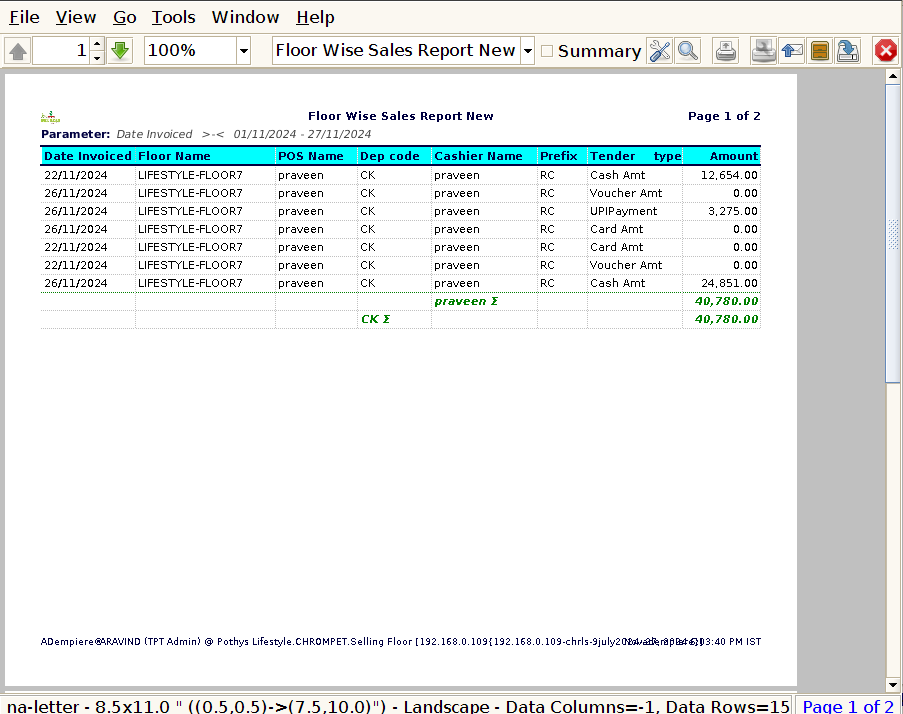Click the praveen Σ subtotal label
903x714 pixels.
click(x=466, y=301)
